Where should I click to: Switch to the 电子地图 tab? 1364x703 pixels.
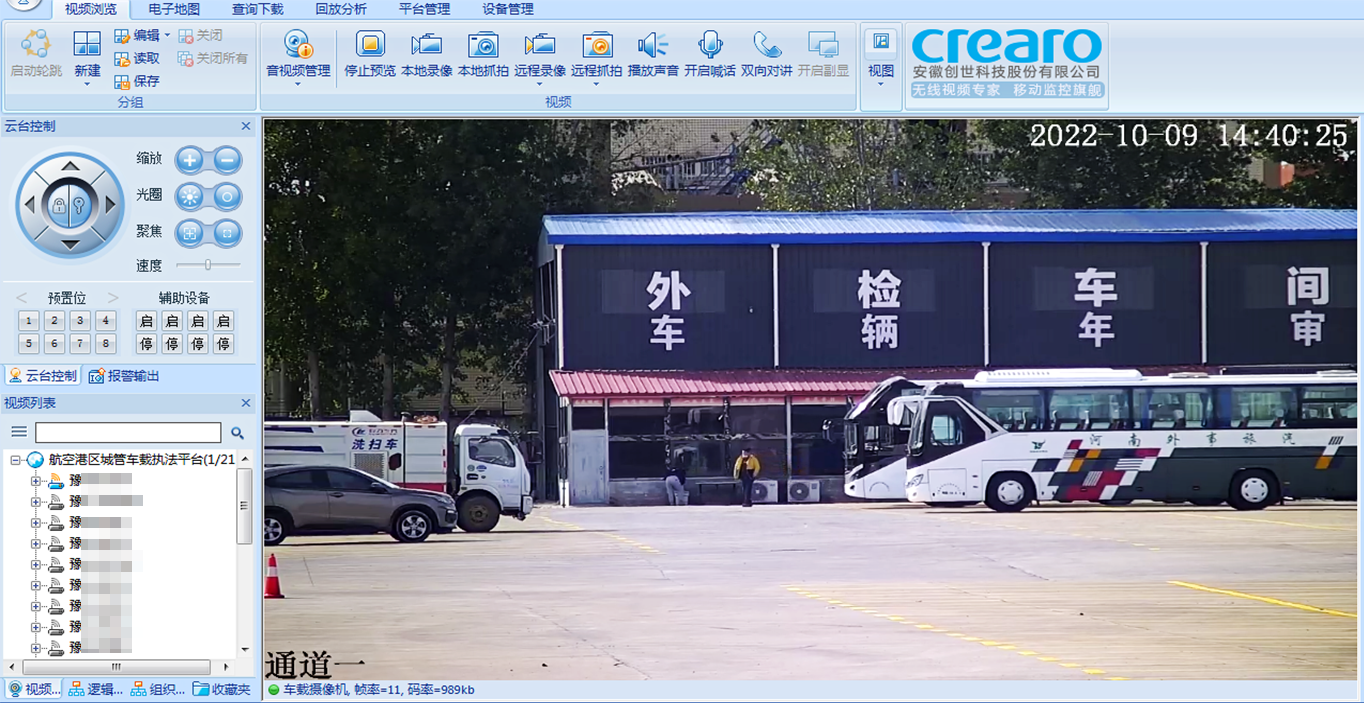tap(174, 9)
